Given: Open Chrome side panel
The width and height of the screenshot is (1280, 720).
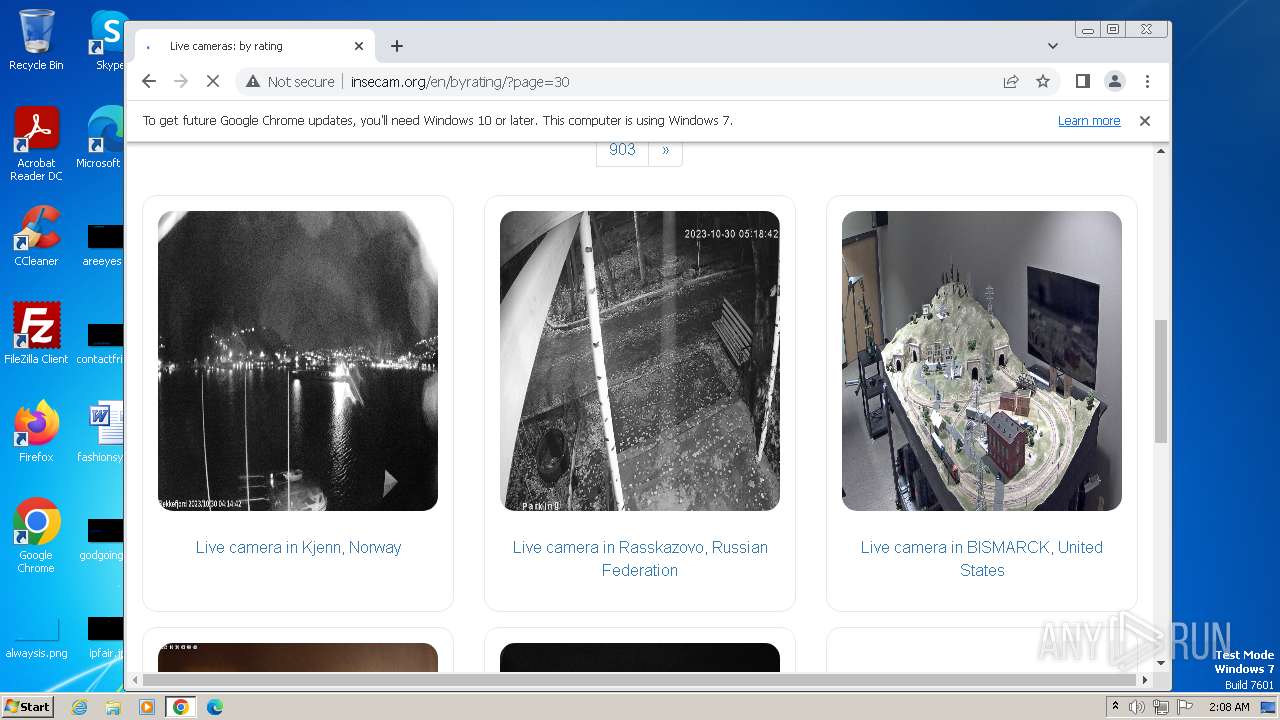Looking at the screenshot, I should pos(1082,82).
